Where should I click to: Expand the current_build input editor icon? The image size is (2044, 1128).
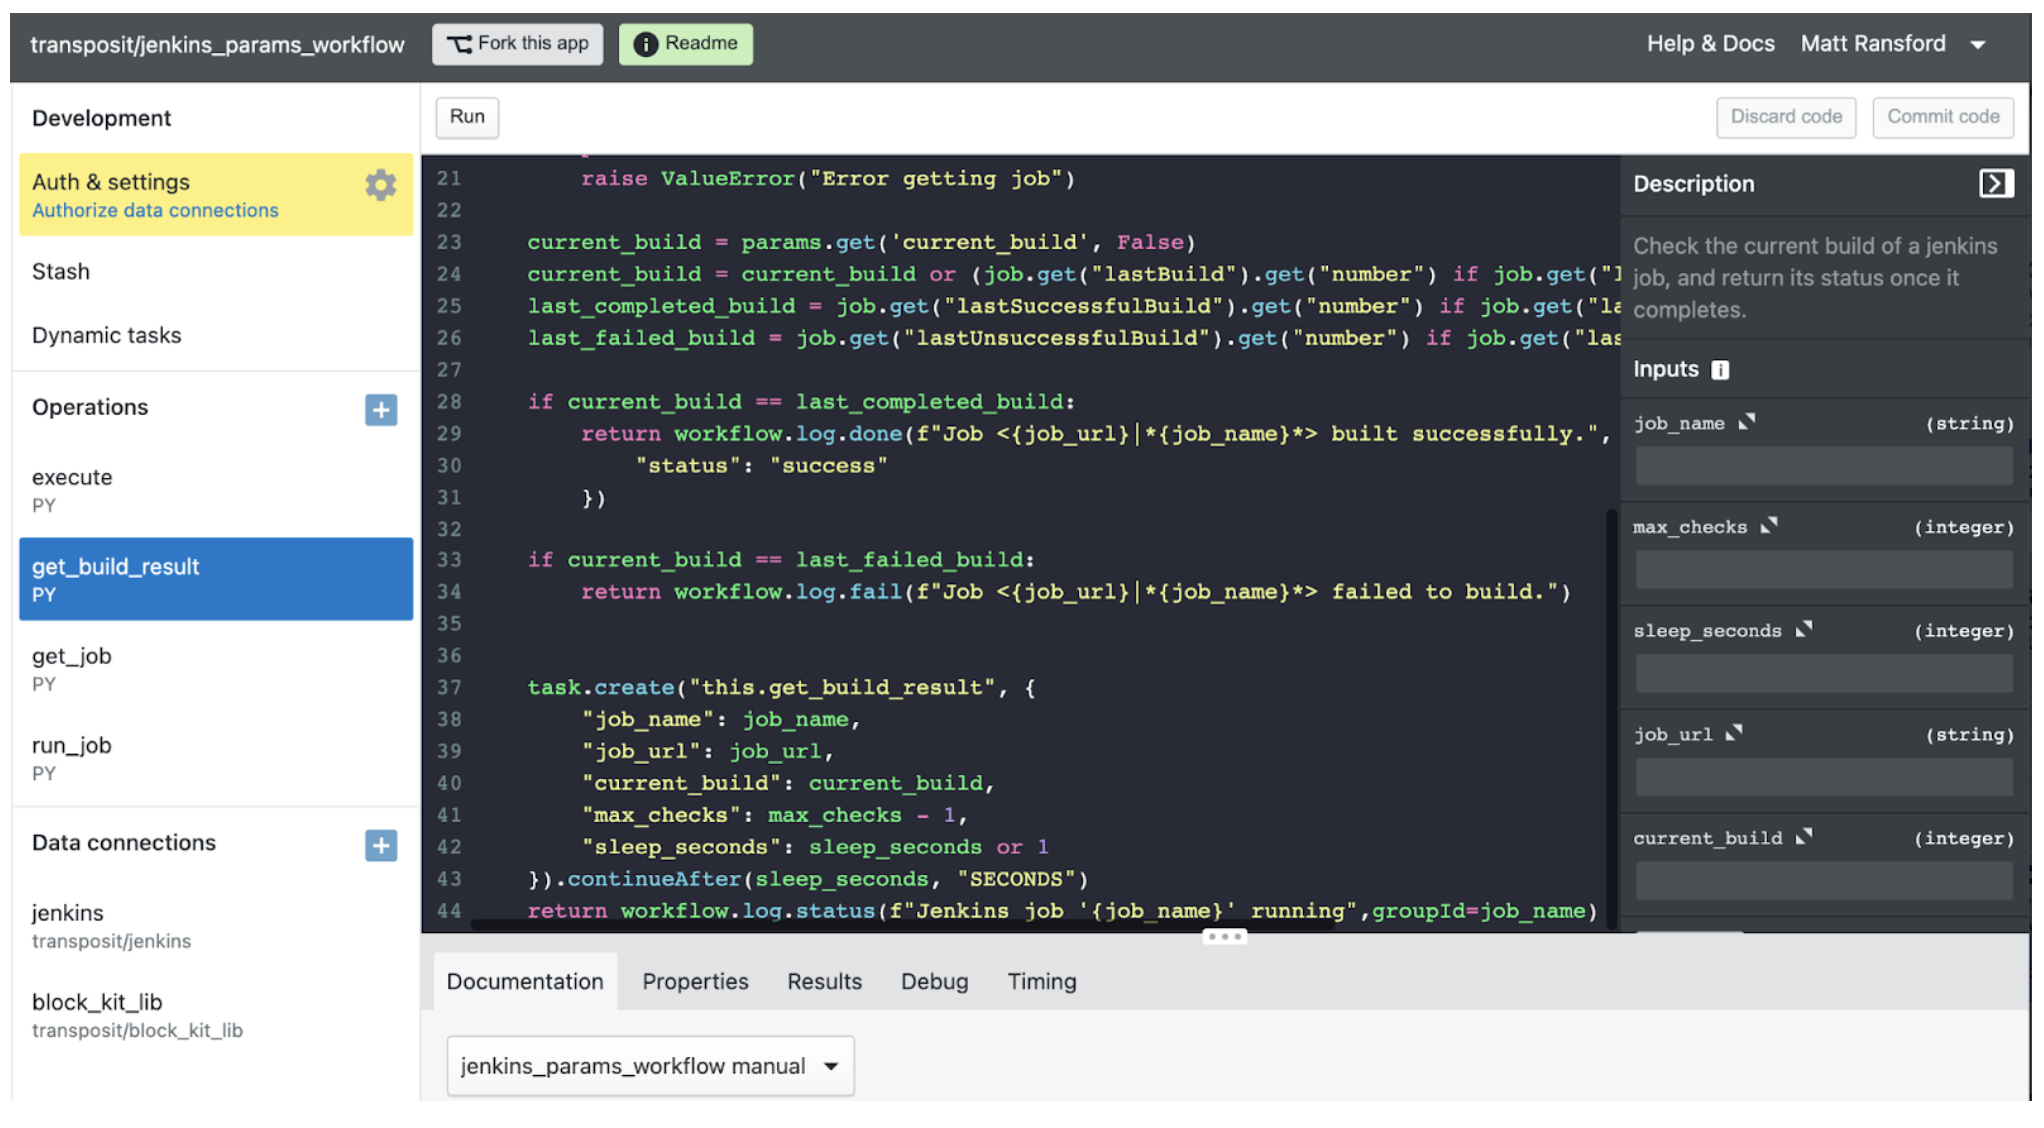[x=1804, y=838]
